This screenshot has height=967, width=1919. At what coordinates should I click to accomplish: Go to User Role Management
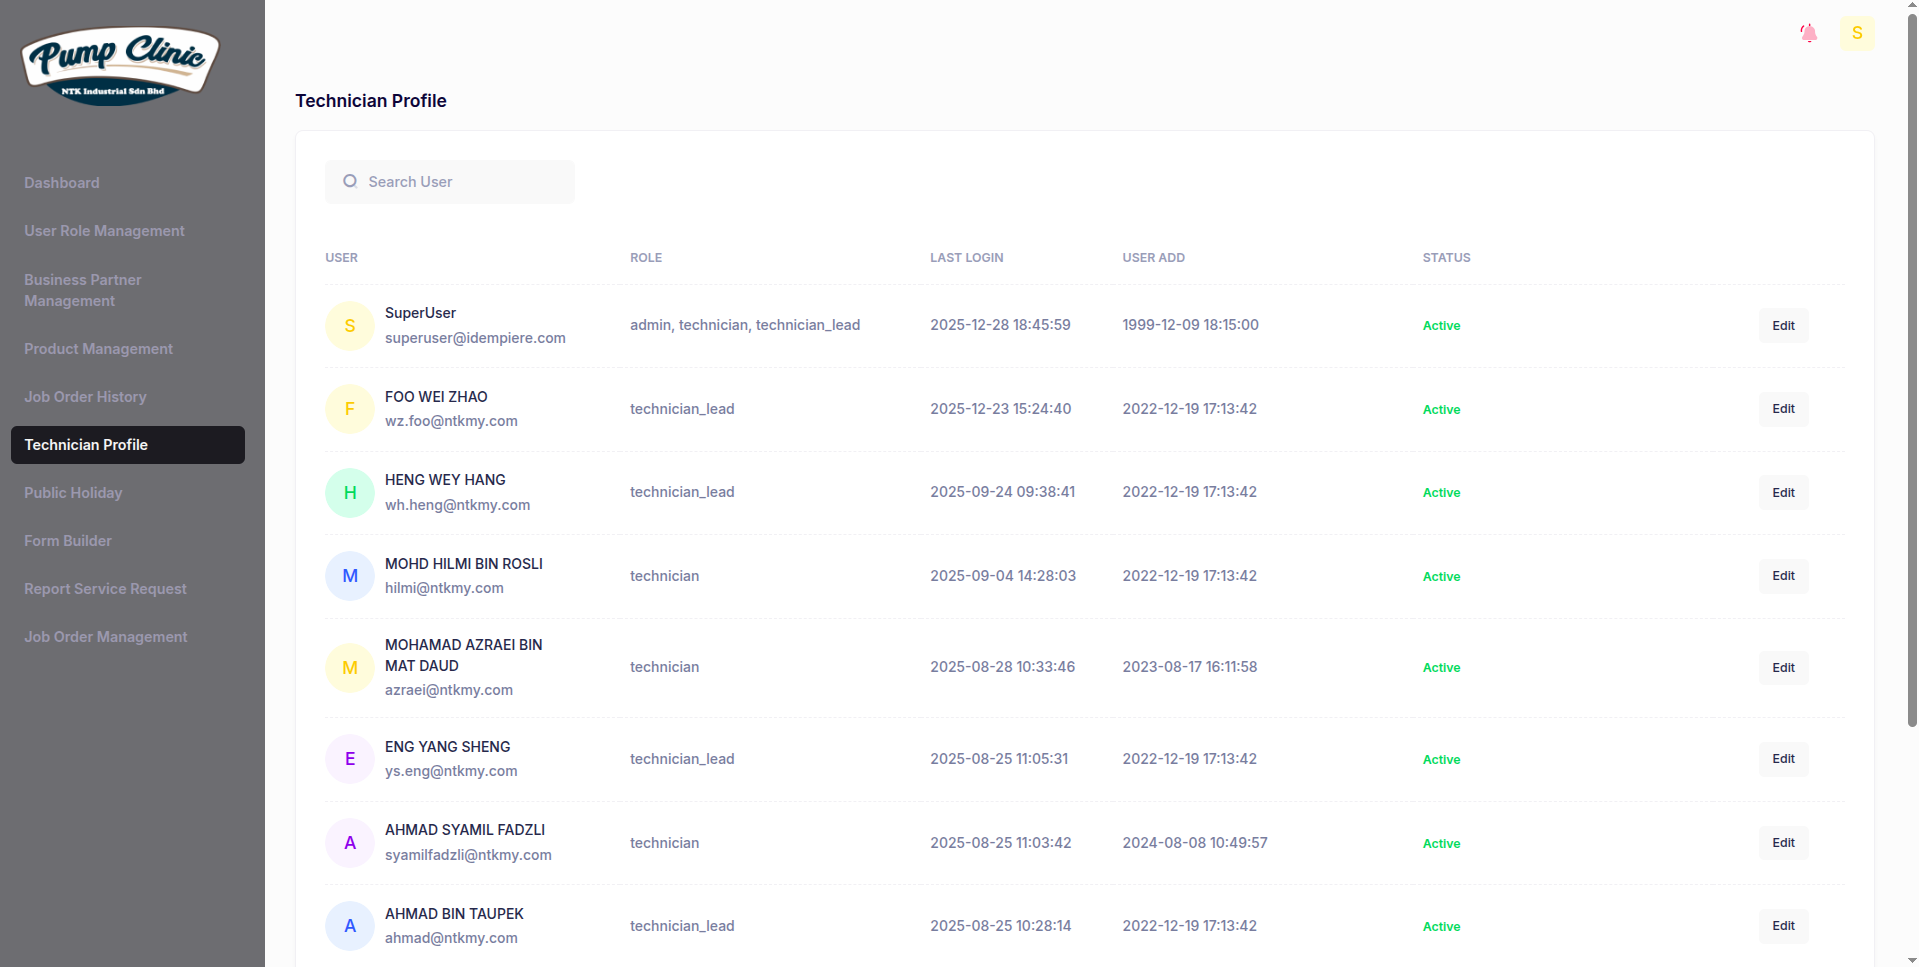104,231
